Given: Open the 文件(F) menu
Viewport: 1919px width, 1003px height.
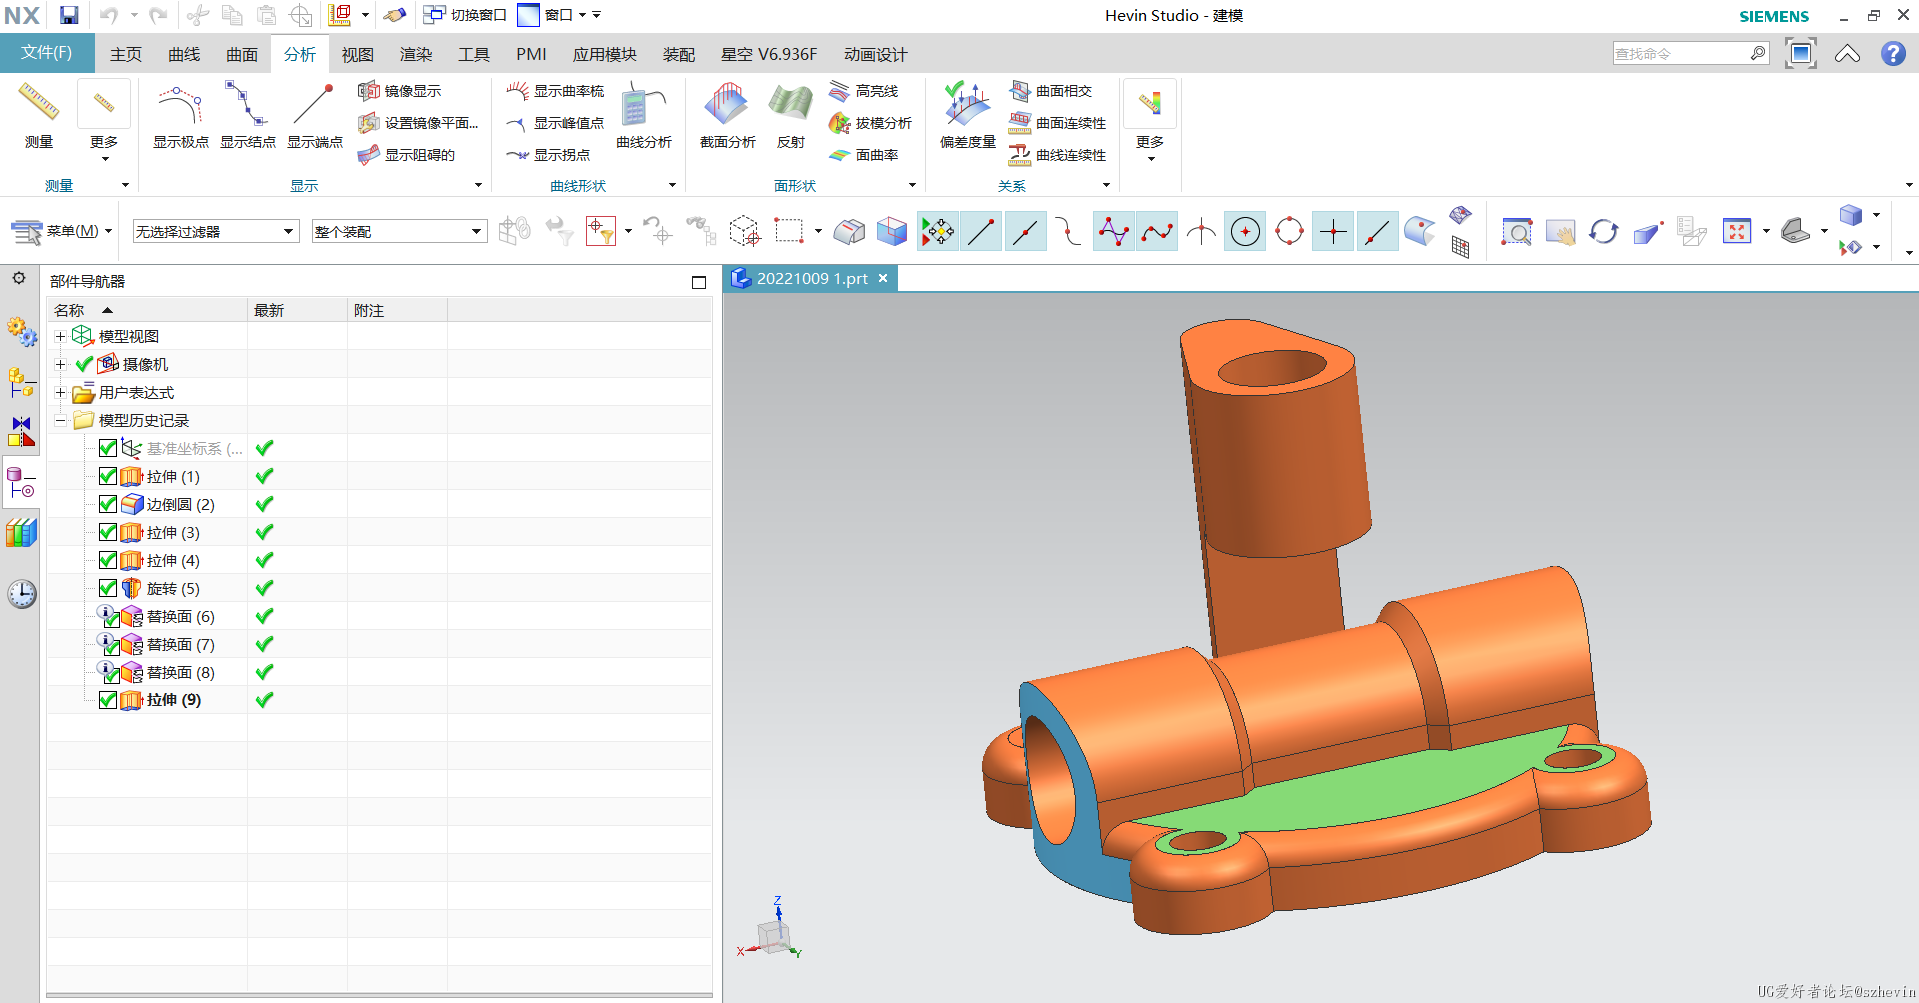Looking at the screenshot, I should tap(47, 53).
